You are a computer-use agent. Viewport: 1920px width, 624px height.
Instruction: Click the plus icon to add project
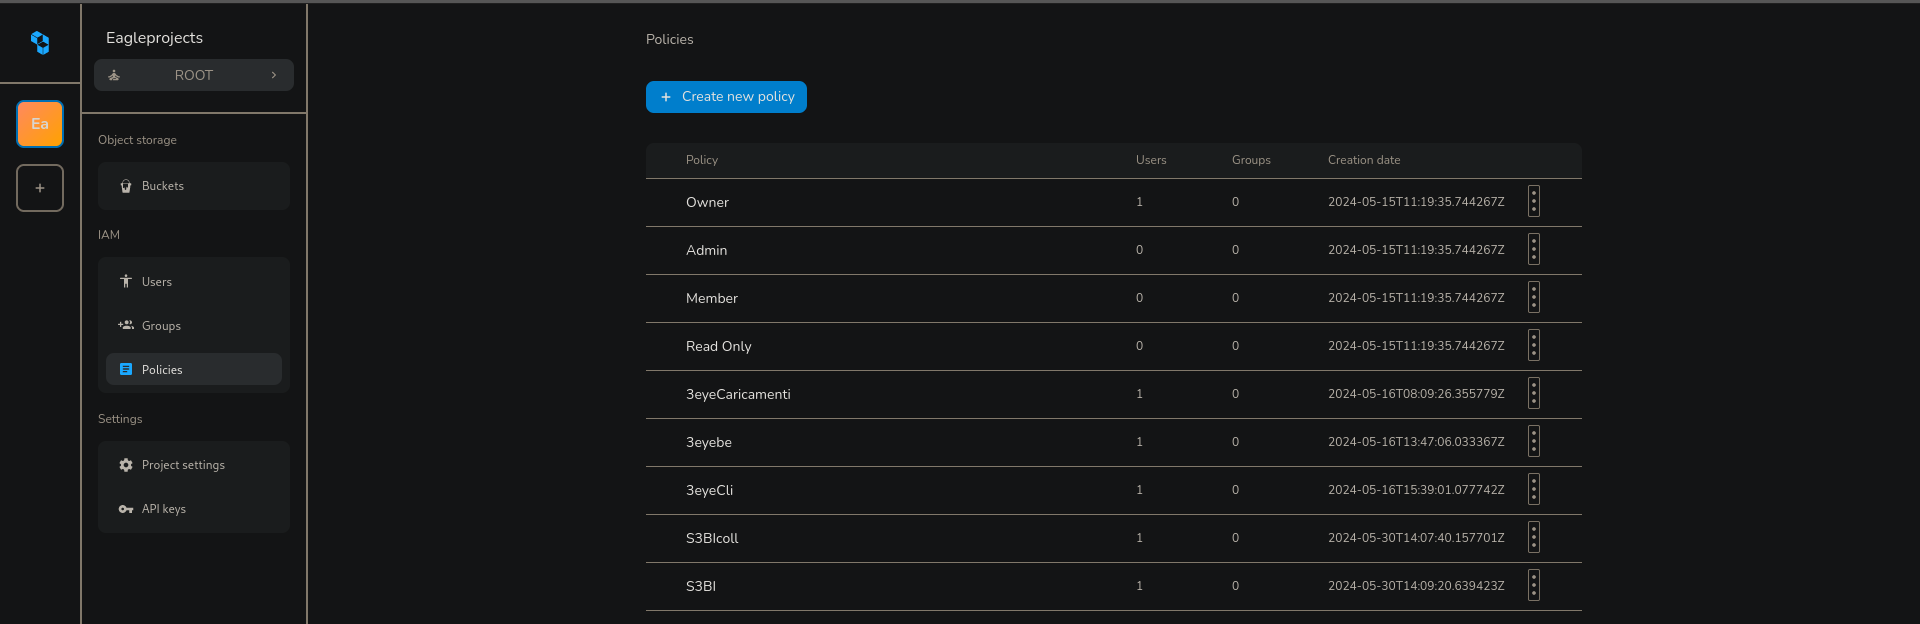[40, 188]
